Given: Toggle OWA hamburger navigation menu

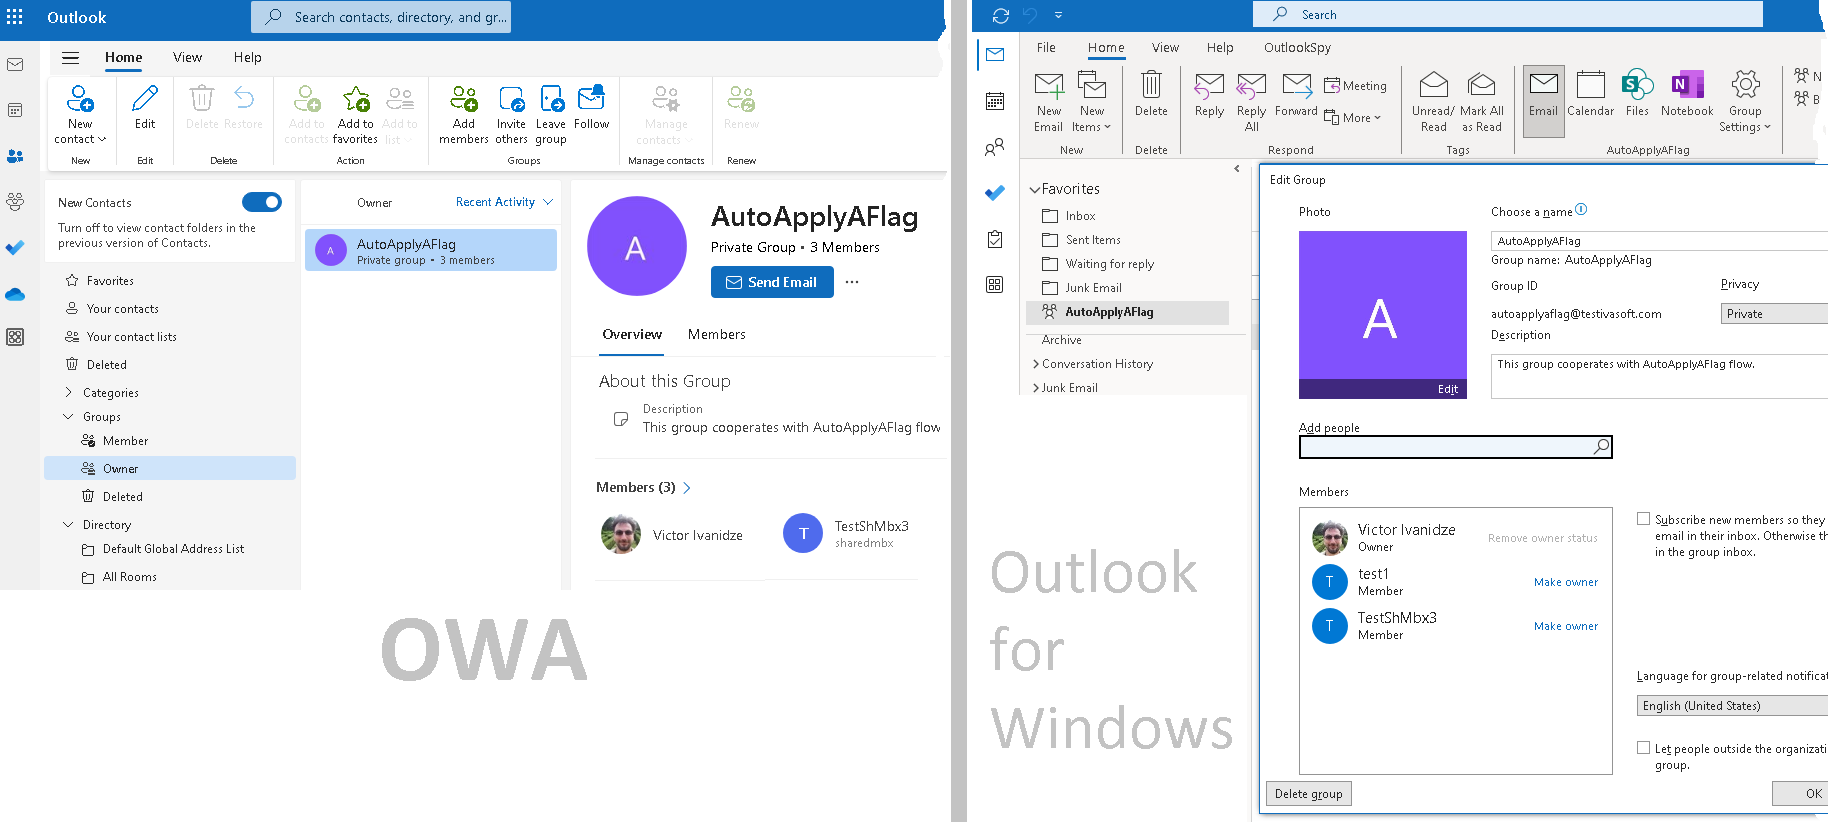Looking at the screenshot, I should [x=70, y=58].
